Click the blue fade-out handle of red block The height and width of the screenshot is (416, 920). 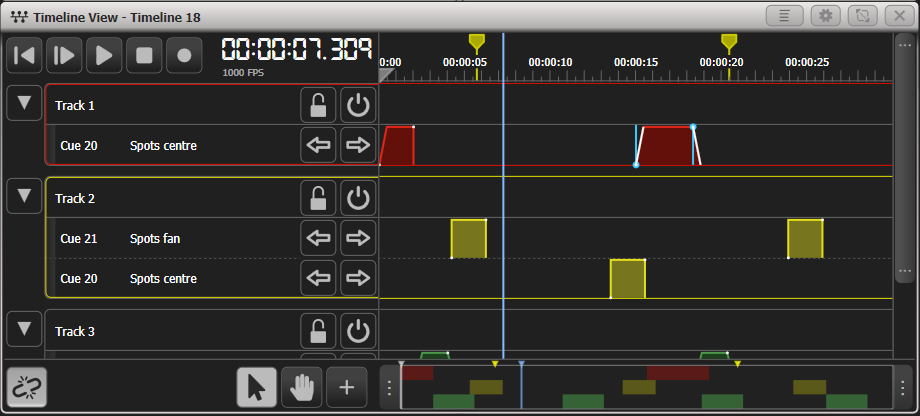(x=693, y=127)
